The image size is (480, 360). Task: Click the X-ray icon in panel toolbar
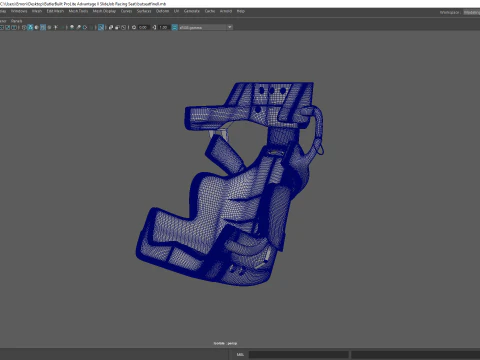(x=111, y=27)
